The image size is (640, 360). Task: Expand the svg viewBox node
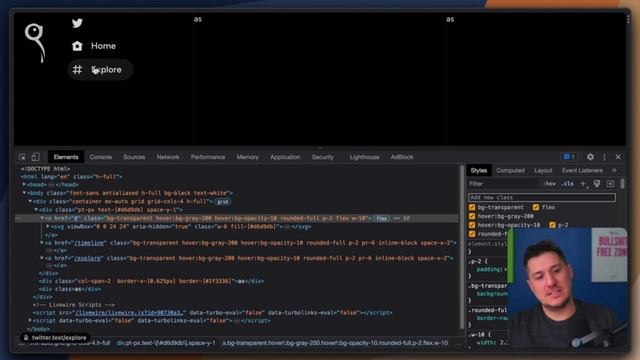coord(48,226)
